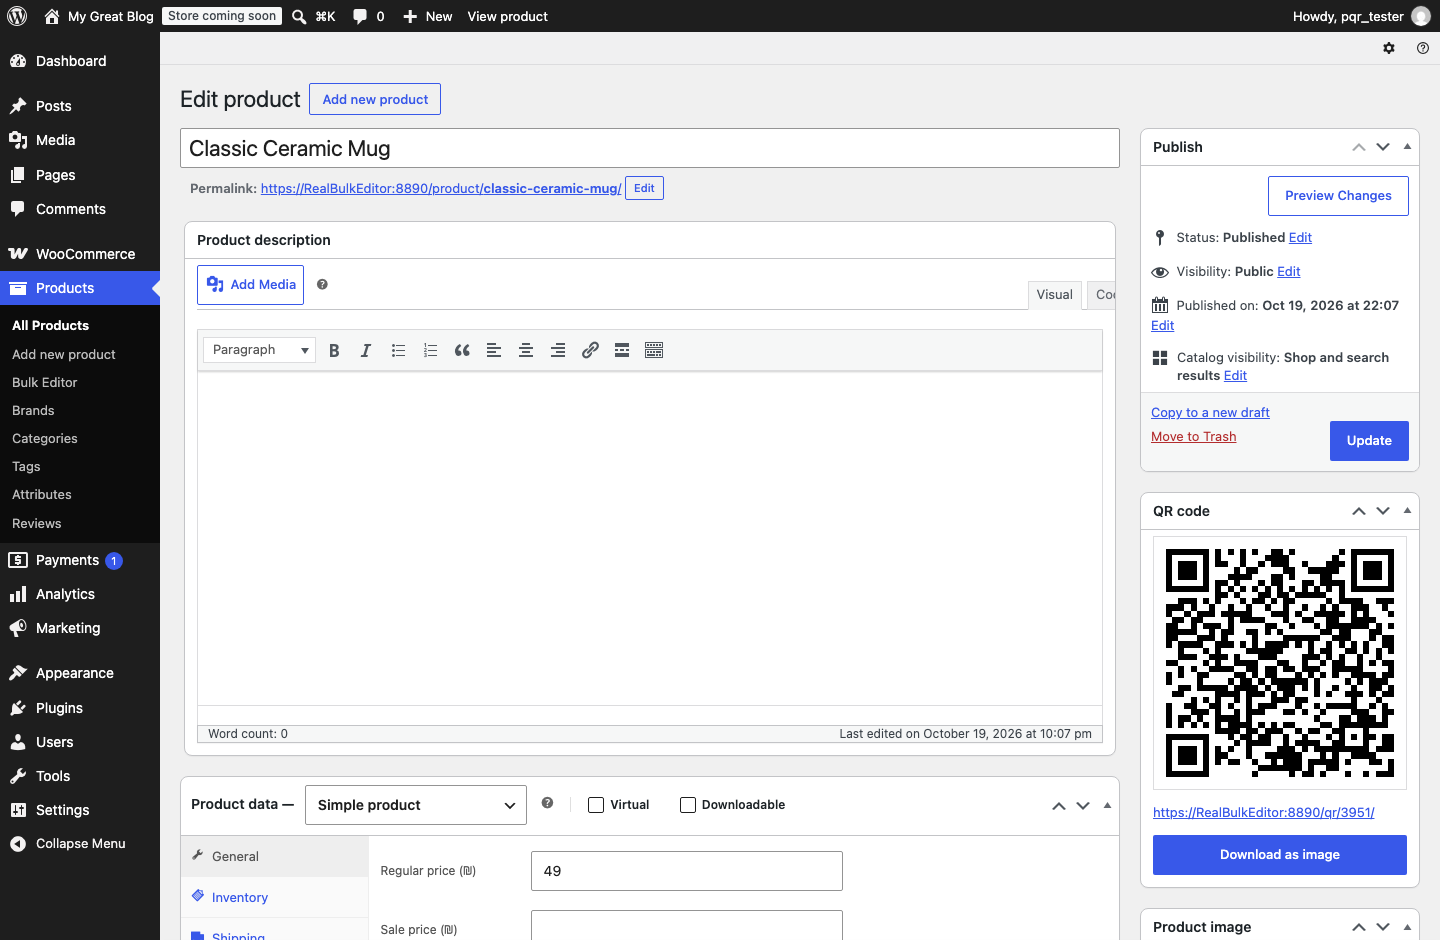Enable the Downloadable checkbox
The image size is (1440, 940).
pyautogui.click(x=688, y=805)
